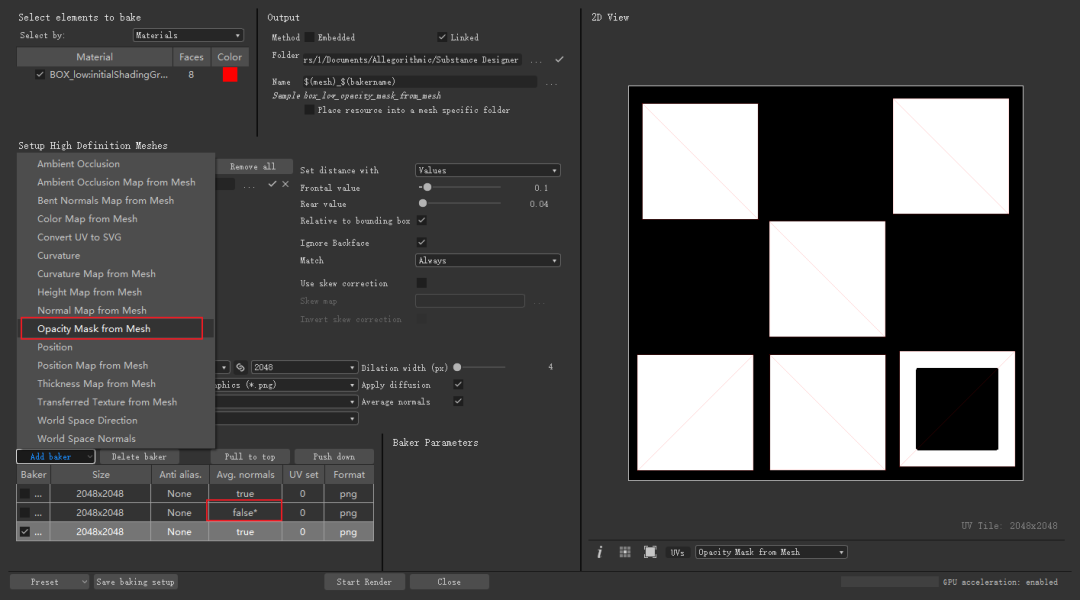The height and width of the screenshot is (600, 1080).
Task: Open the Set distance with Values dropdown
Action: click(x=488, y=170)
